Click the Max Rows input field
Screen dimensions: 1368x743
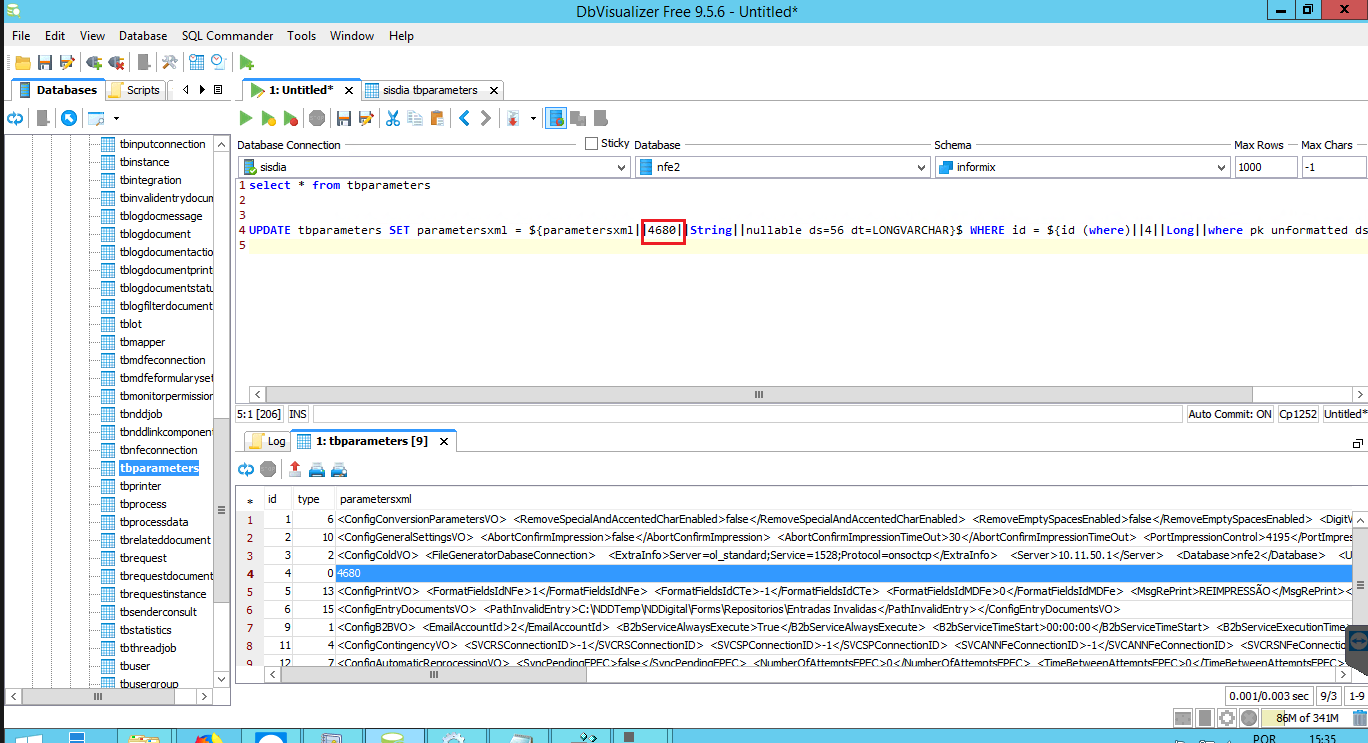point(1264,168)
